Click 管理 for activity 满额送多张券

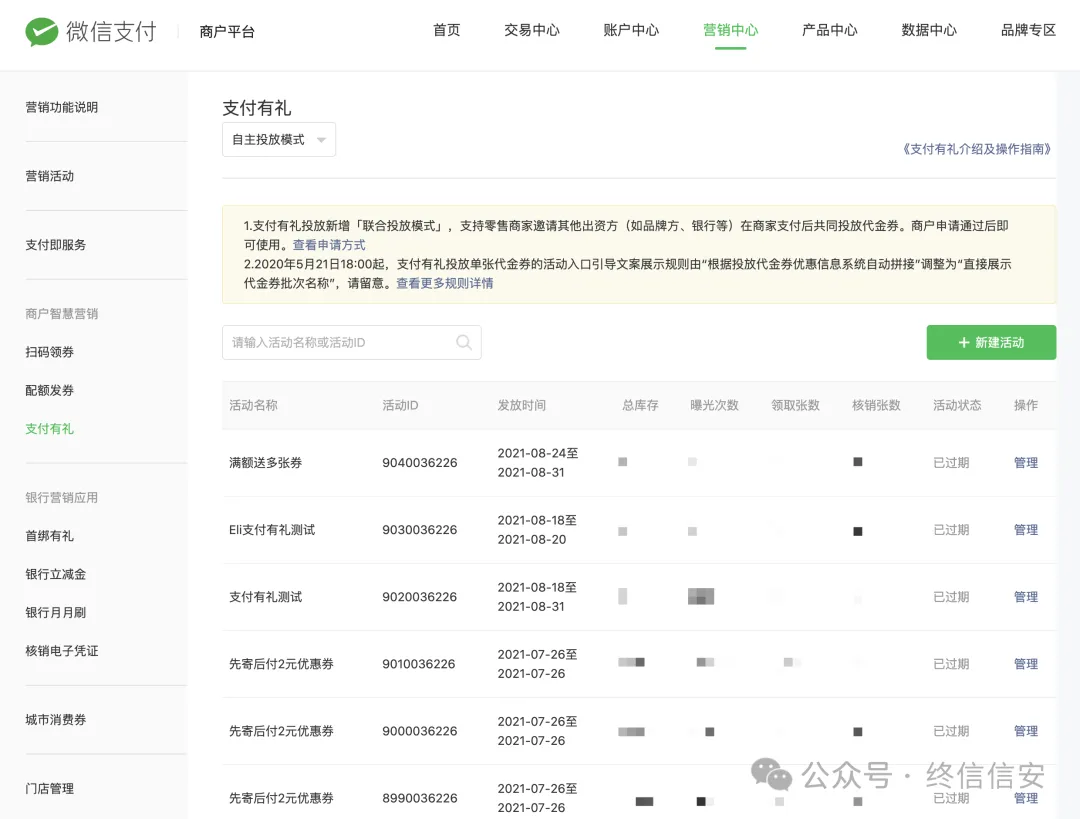[x=1026, y=462]
